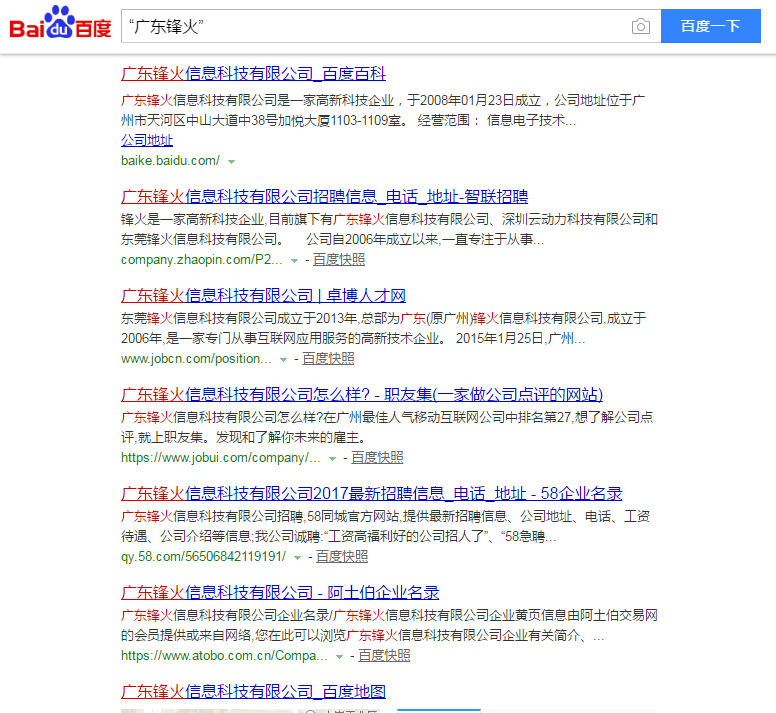
Task: Click the https://www.jobui.com/company/... URL text
Action: click(x=221, y=458)
